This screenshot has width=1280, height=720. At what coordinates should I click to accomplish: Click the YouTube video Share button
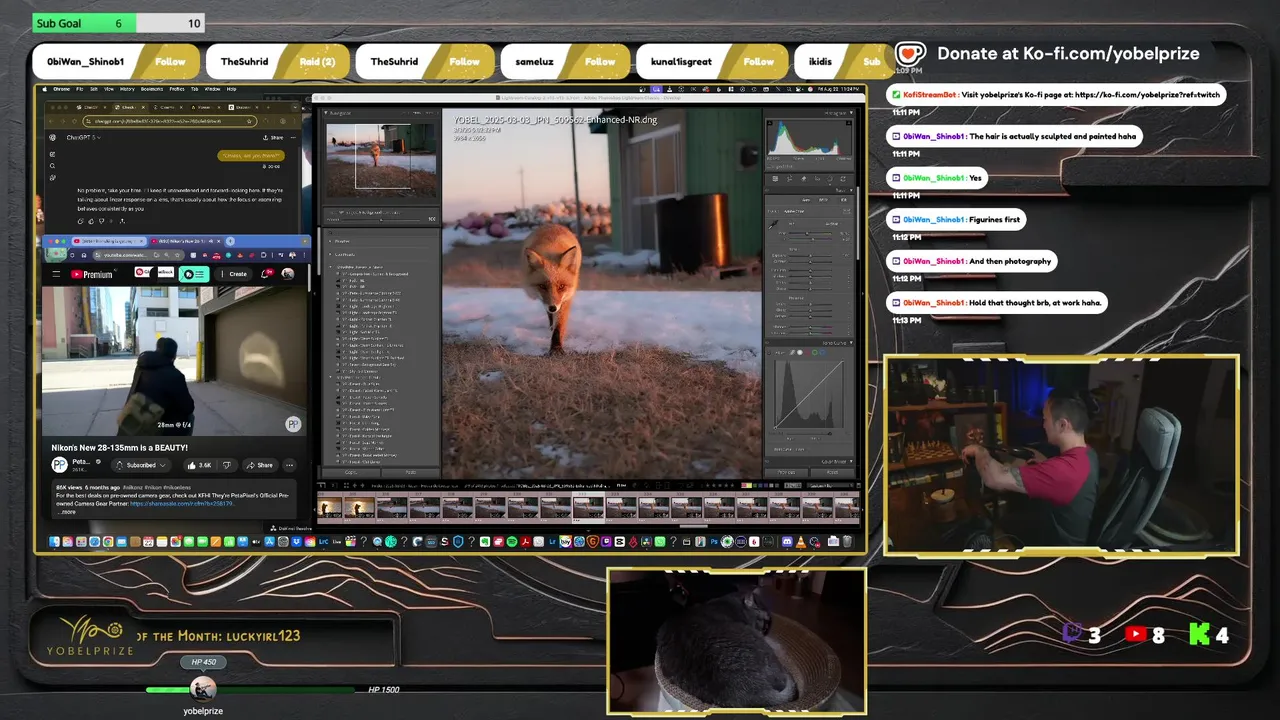(x=259, y=465)
